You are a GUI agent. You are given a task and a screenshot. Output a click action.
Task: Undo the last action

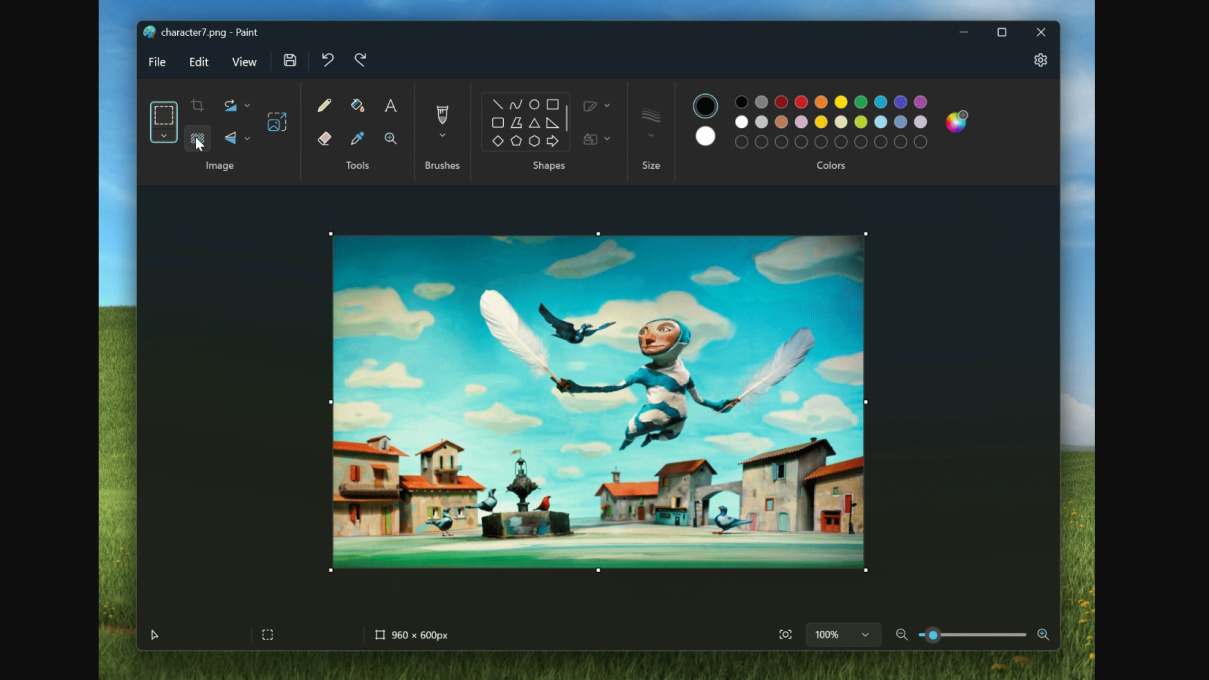point(327,61)
